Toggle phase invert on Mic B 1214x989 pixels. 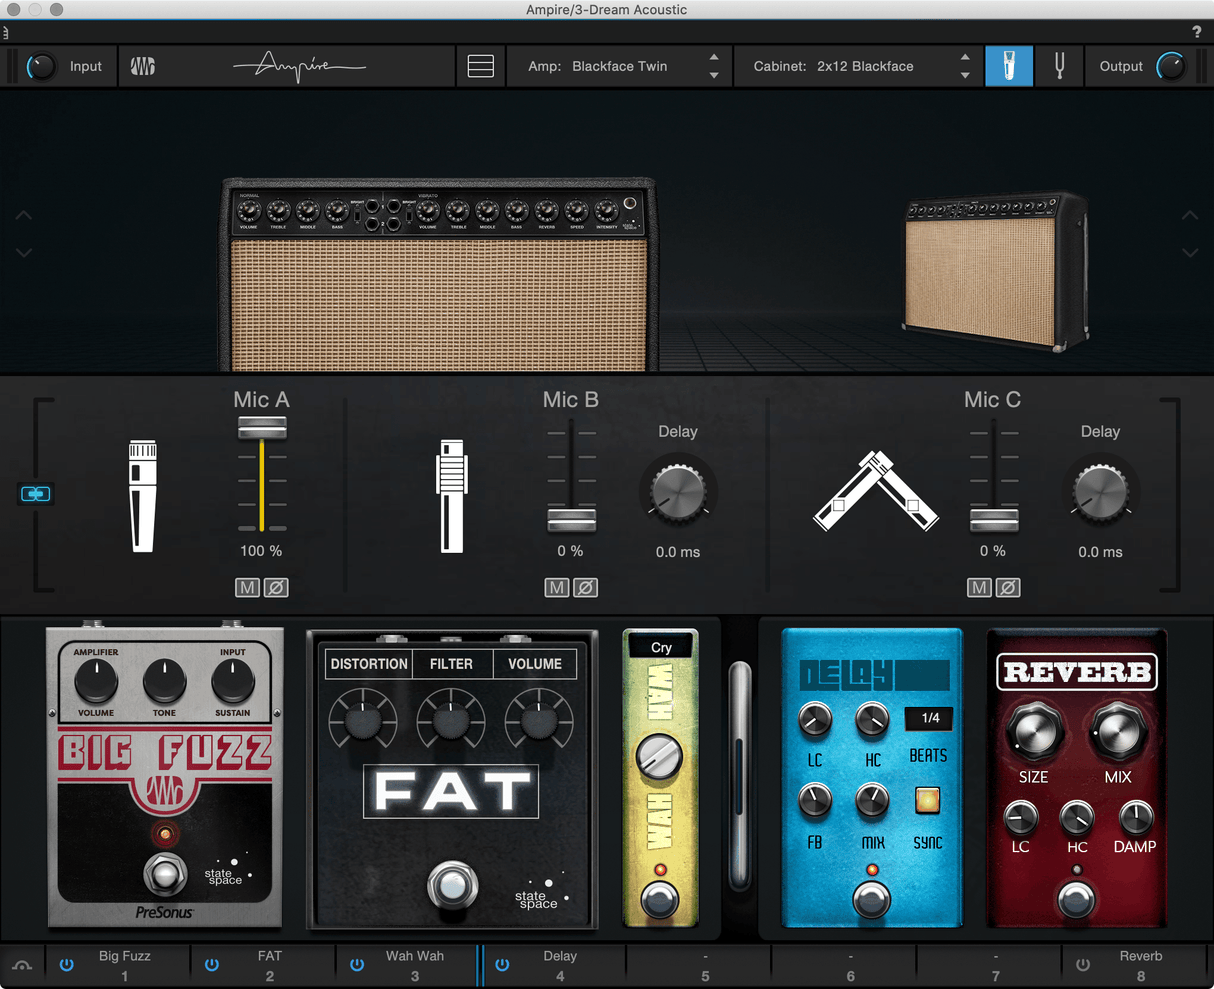[586, 587]
